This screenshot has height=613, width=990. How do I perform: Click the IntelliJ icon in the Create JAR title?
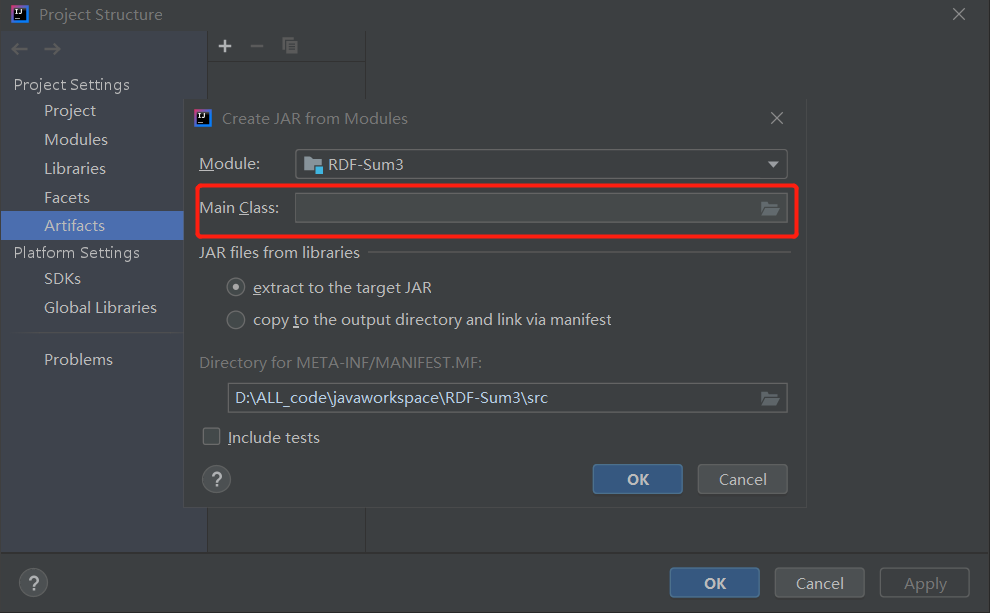click(203, 118)
